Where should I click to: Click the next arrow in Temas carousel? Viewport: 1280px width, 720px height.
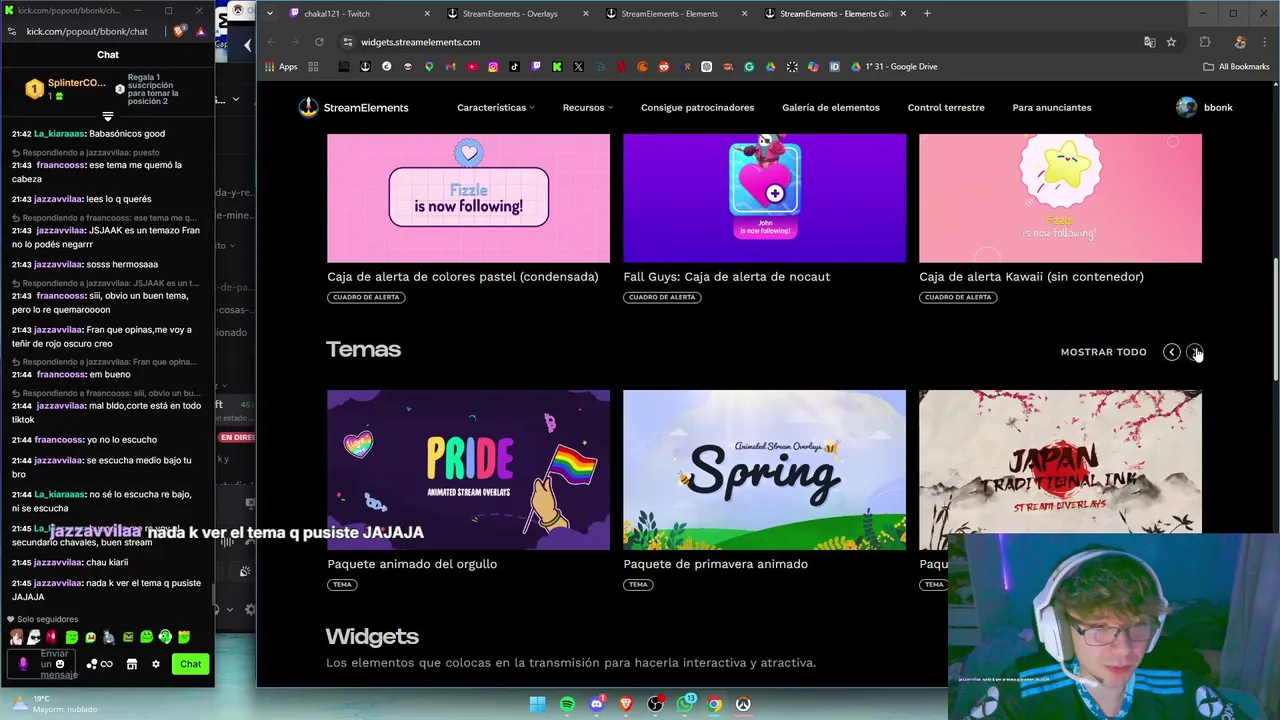point(1194,352)
